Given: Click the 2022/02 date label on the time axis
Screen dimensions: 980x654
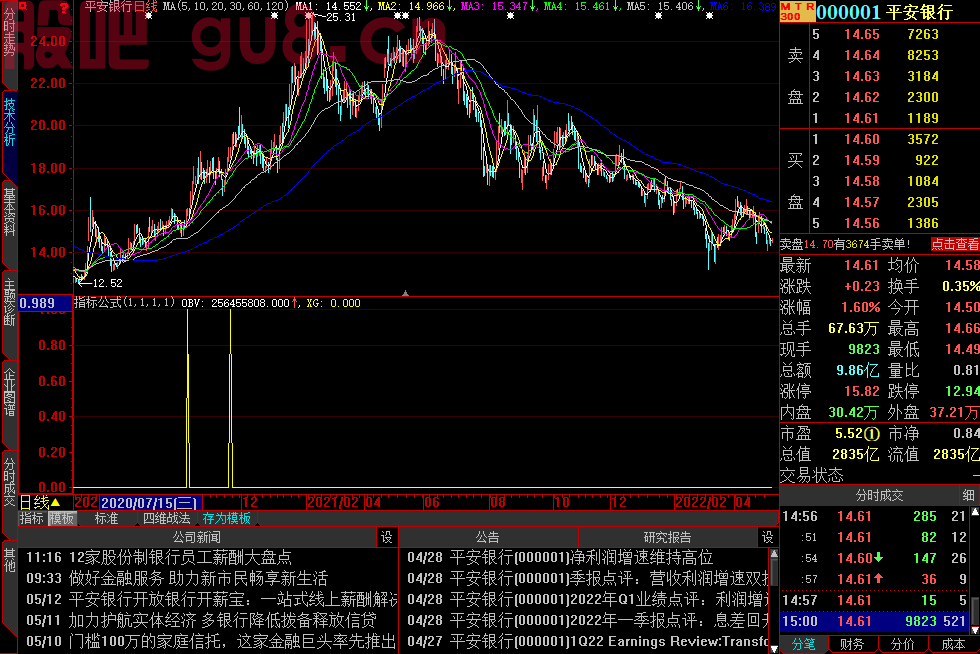Looking at the screenshot, I should (701, 502).
